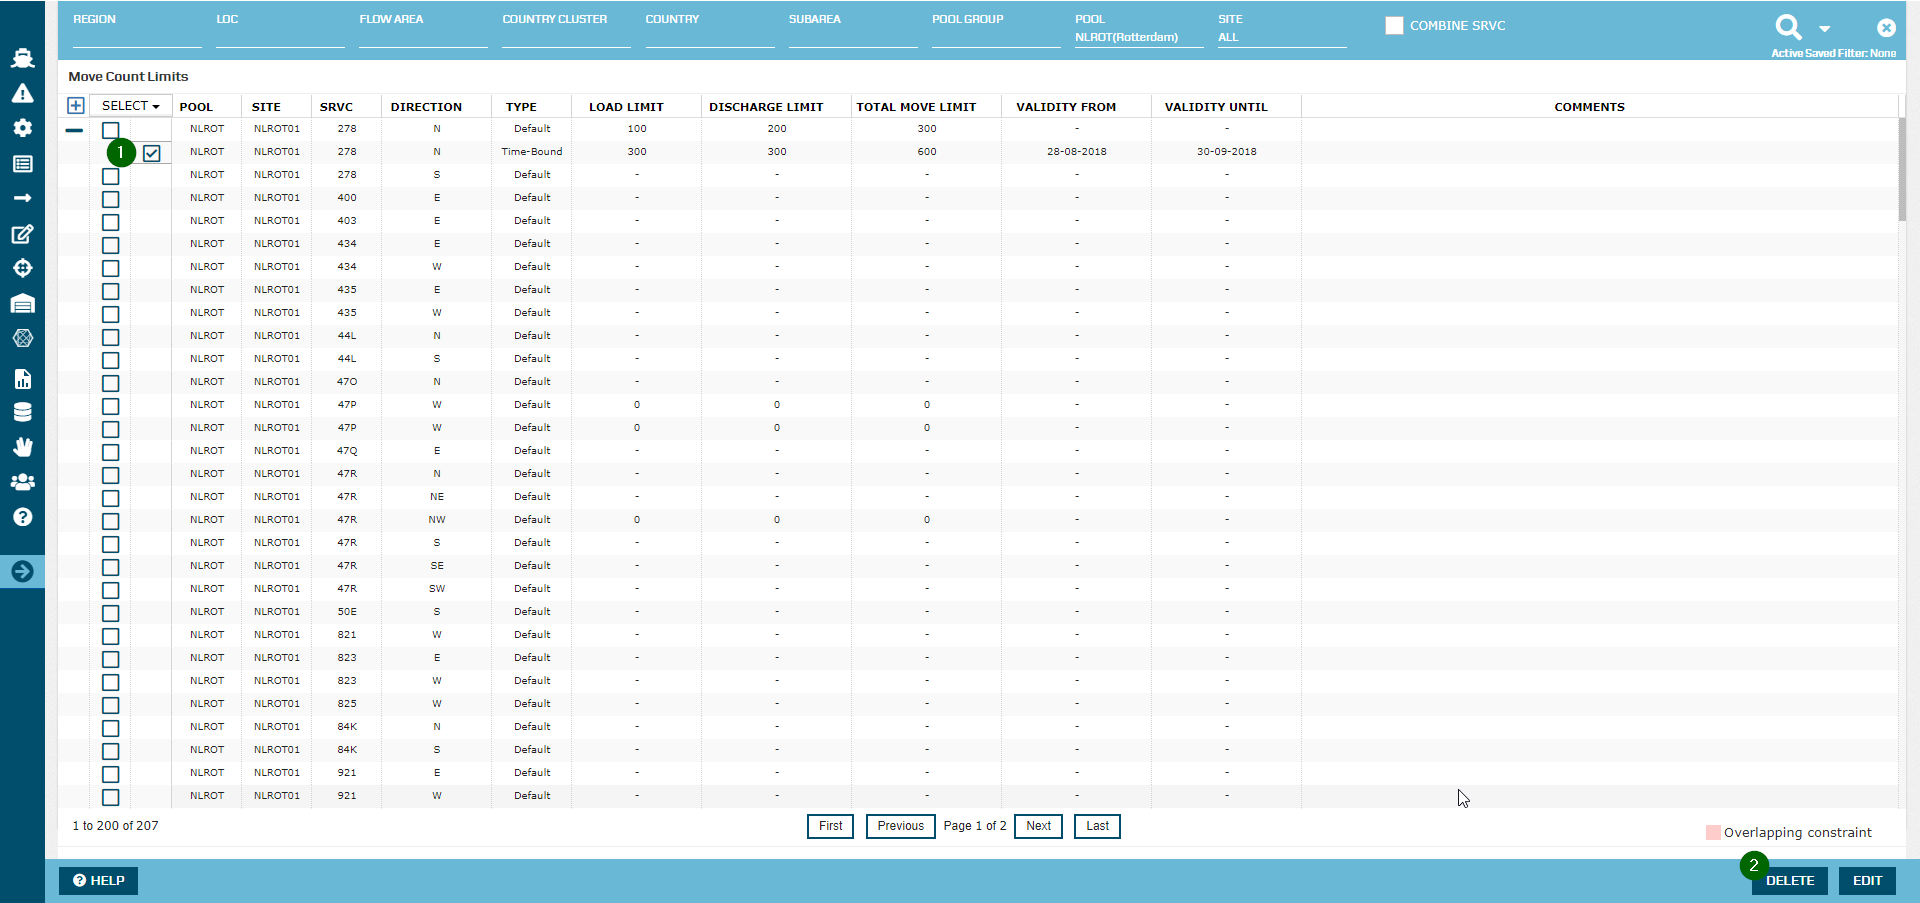Click the database stack sidebar icon
Image resolution: width=1920 pixels, height=903 pixels.
[x=22, y=412]
